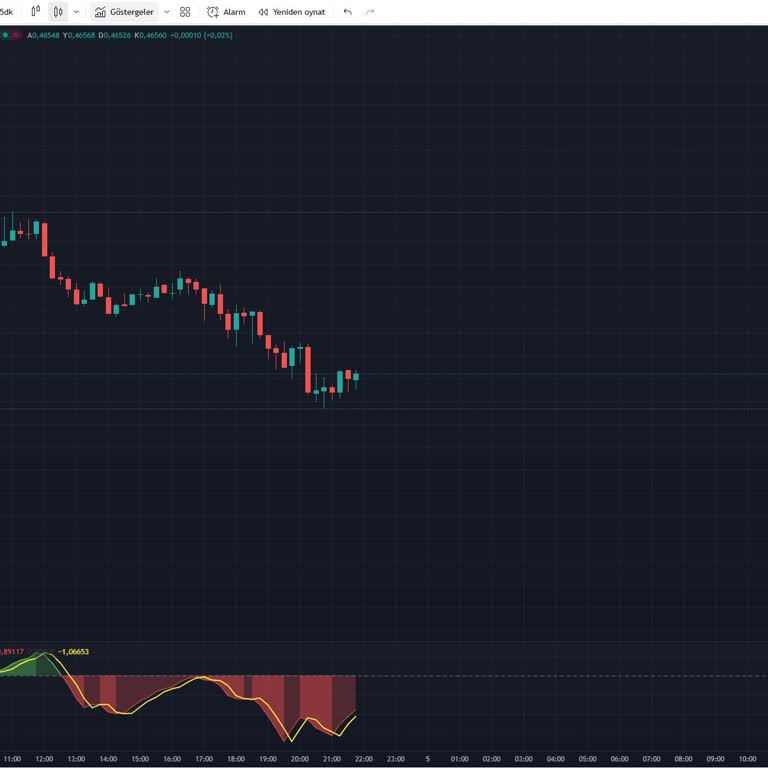Viewport: 768px width, 768px height.
Task: Click the 23:00 time axis label
Action: point(396,759)
